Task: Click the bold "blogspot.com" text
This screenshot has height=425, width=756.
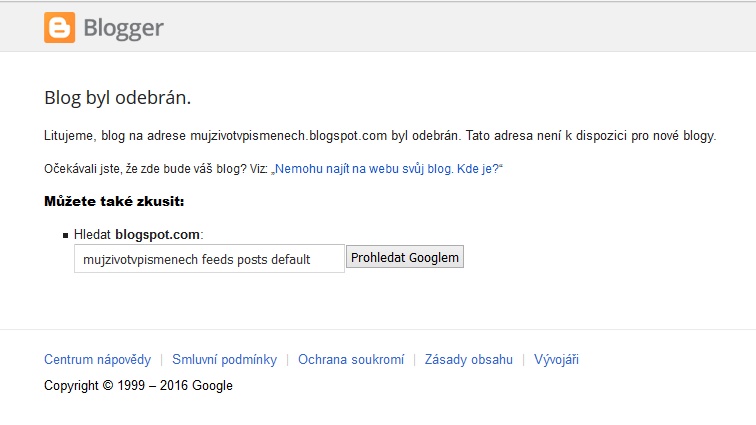Action: click(158, 234)
